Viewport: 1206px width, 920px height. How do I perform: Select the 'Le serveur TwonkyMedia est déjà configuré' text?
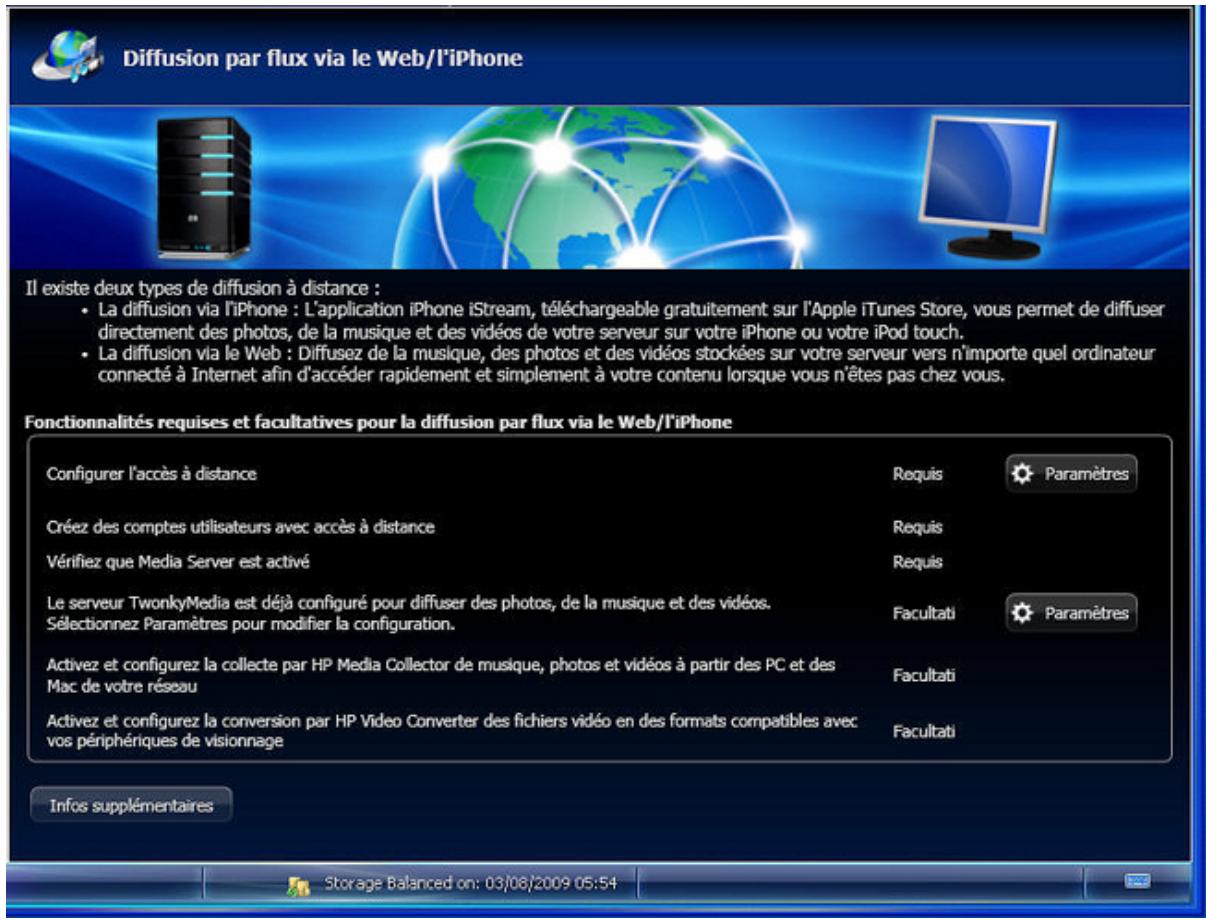408,614
